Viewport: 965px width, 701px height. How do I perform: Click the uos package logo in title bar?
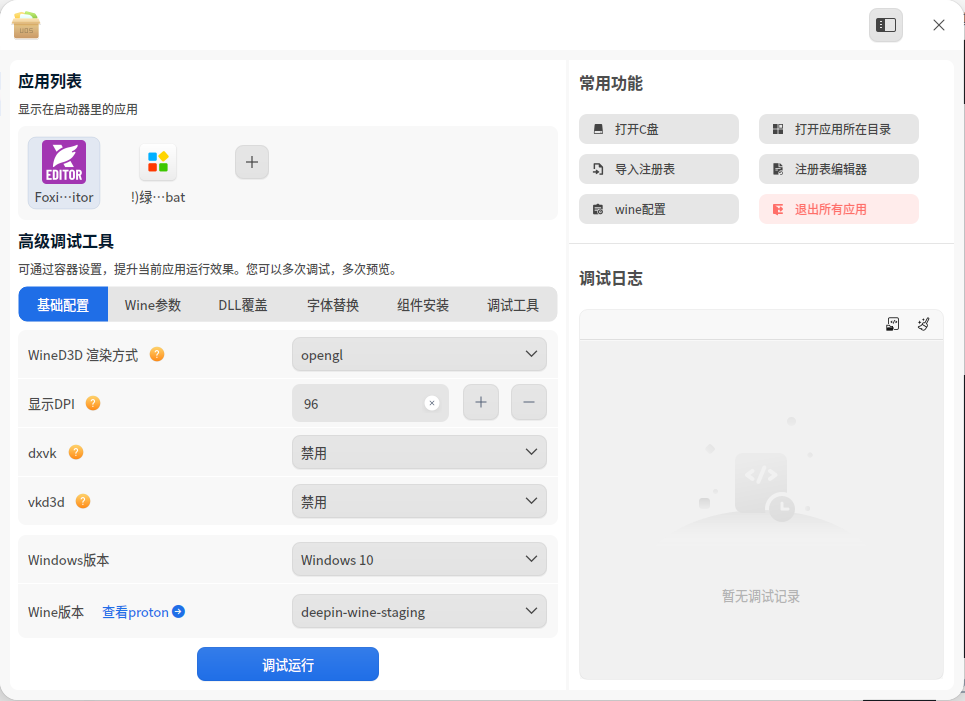pos(26,25)
